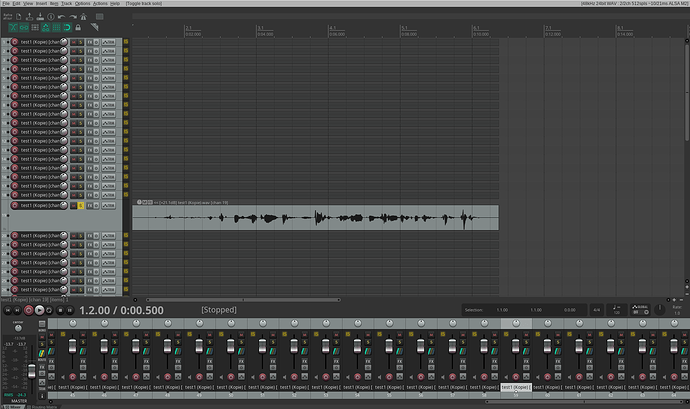Screen dimensions: 690x409
Task: Open the envelope/trim button on track 1
Action: (108, 42)
